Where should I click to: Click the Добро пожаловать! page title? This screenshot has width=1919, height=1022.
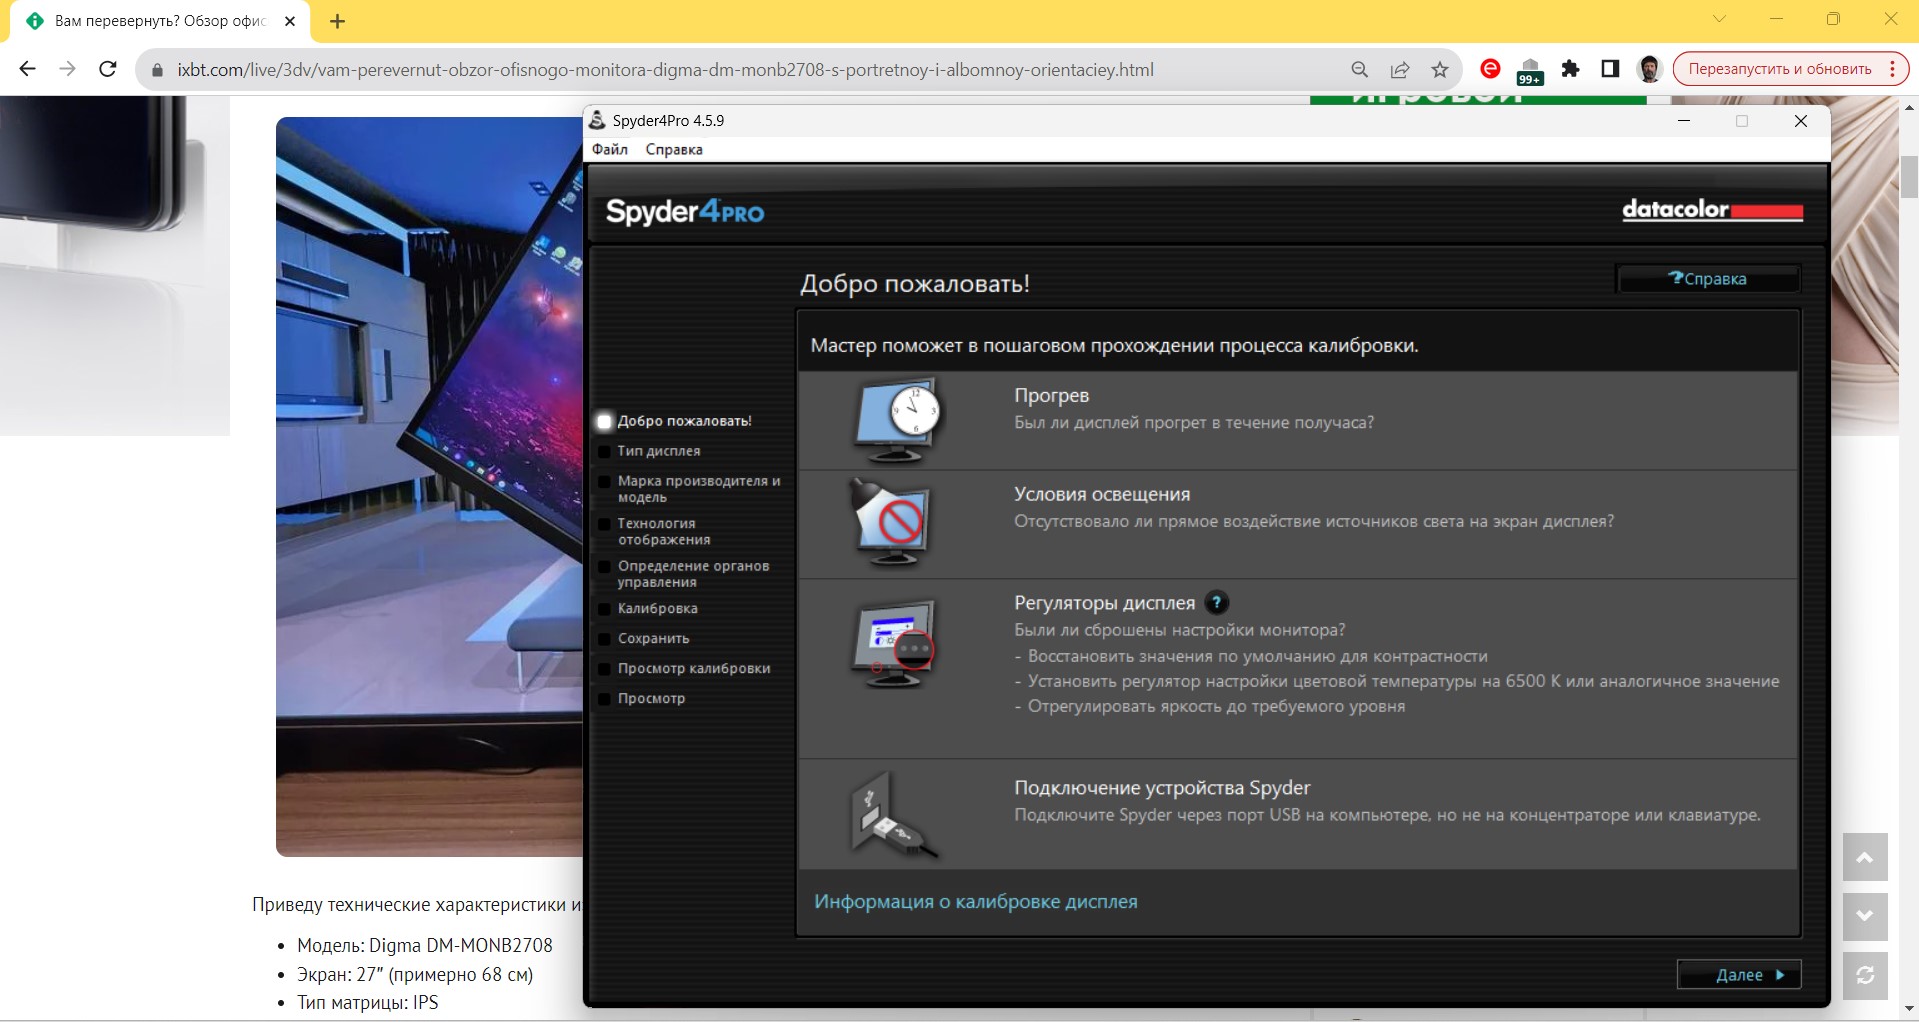click(x=915, y=284)
